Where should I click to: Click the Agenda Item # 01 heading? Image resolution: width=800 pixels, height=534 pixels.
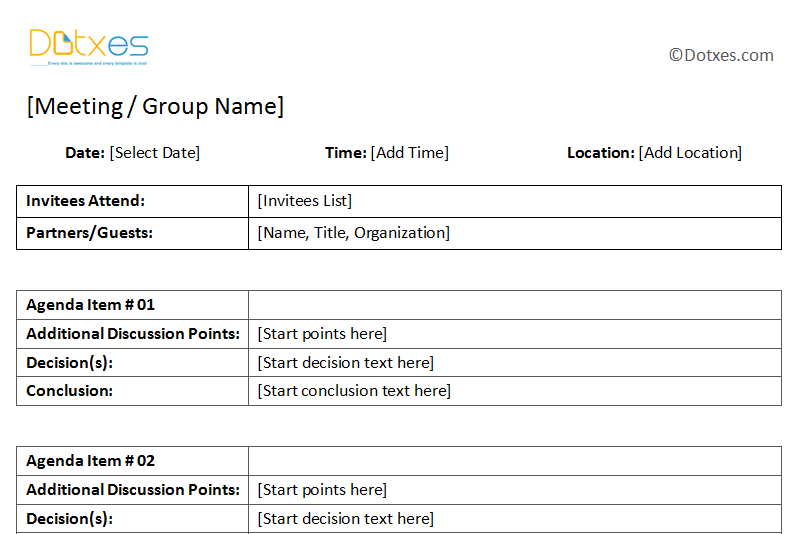[x=90, y=305]
